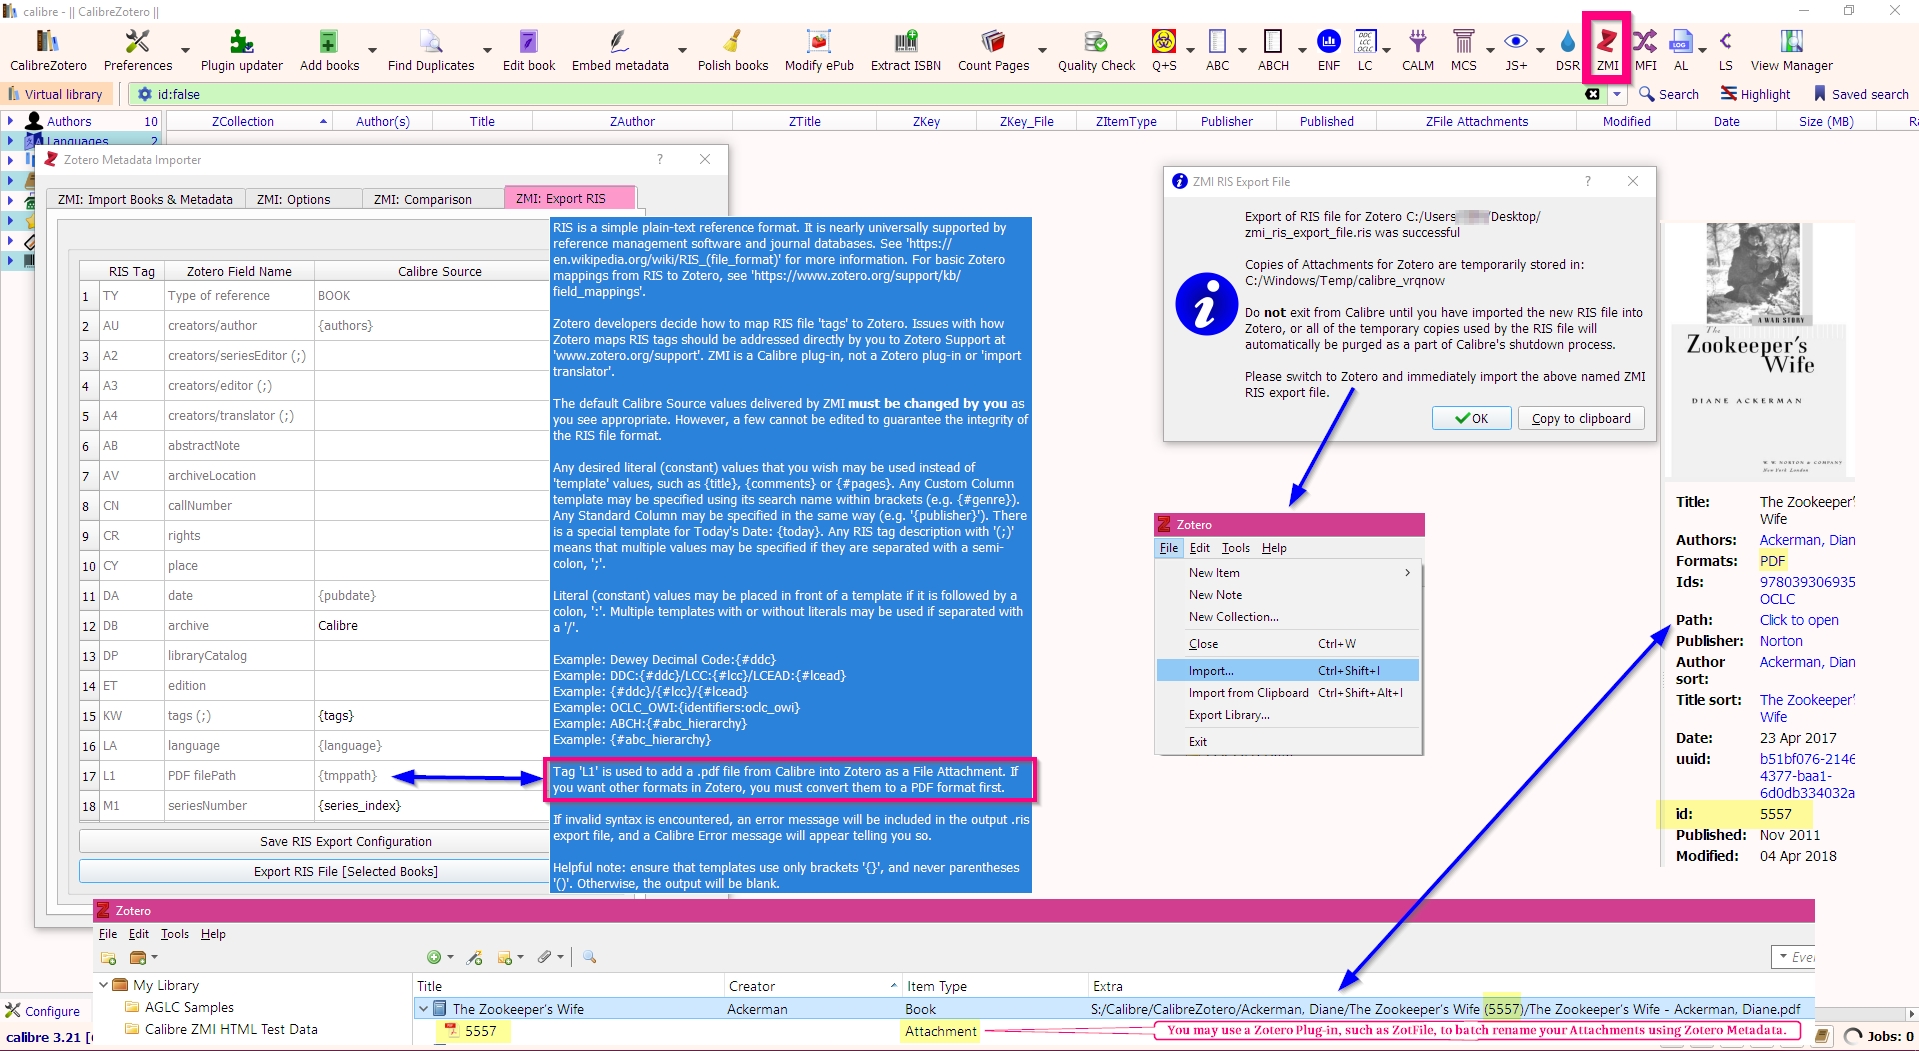Image resolution: width=1919 pixels, height=1051 pixels.
Task: Select the ZMI: Export RIS tab
Action: (569, 198)
